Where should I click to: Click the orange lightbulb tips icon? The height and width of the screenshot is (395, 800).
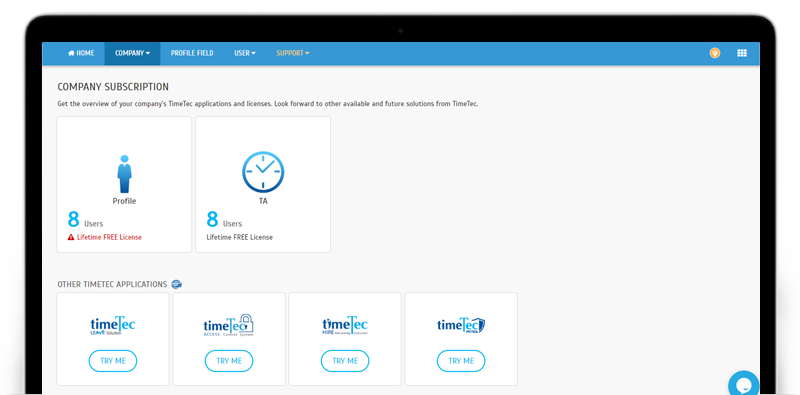[x=715, y=53]
